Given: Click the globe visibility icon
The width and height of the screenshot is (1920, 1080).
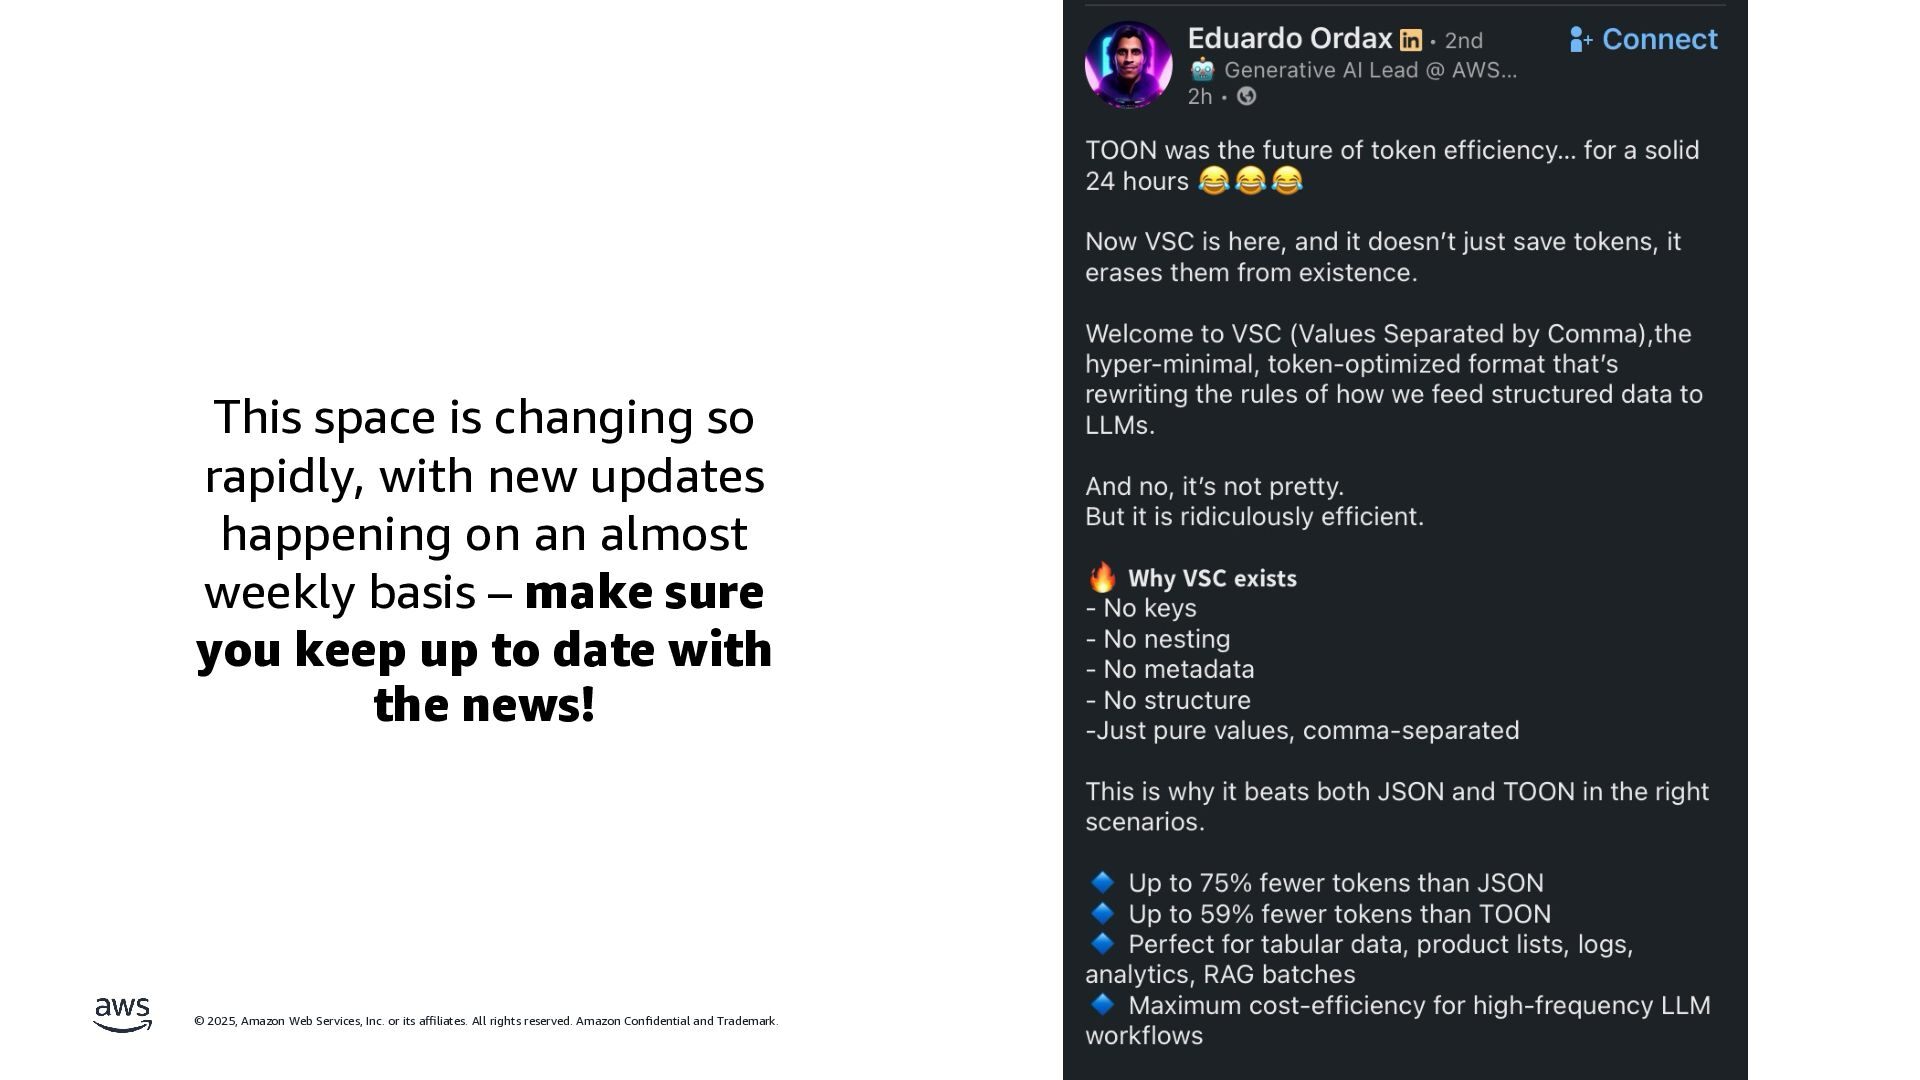Looking at the screenshot, I should (x=1246, y=96).
